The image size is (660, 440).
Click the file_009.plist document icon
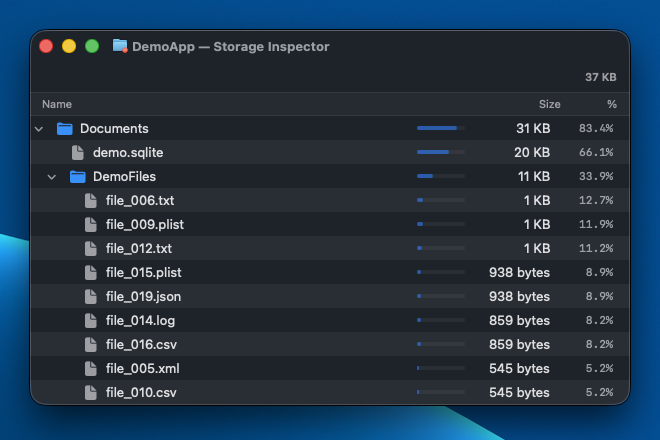tap(90, 225)
